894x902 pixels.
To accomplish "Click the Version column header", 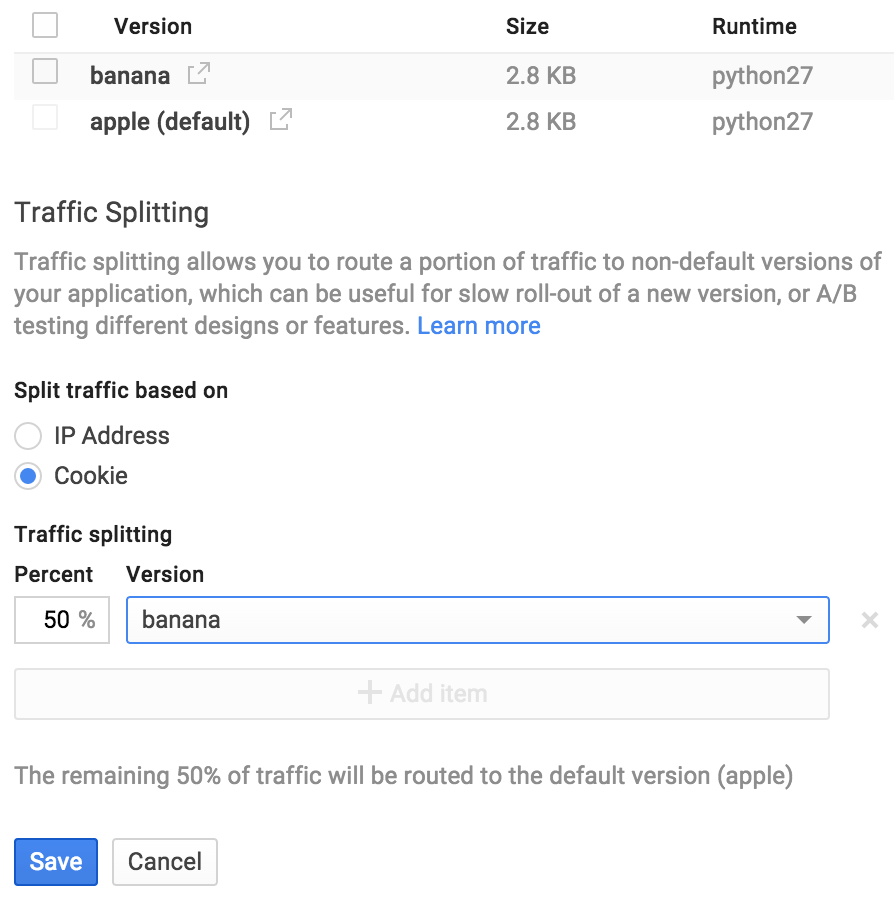I will 153,26.
